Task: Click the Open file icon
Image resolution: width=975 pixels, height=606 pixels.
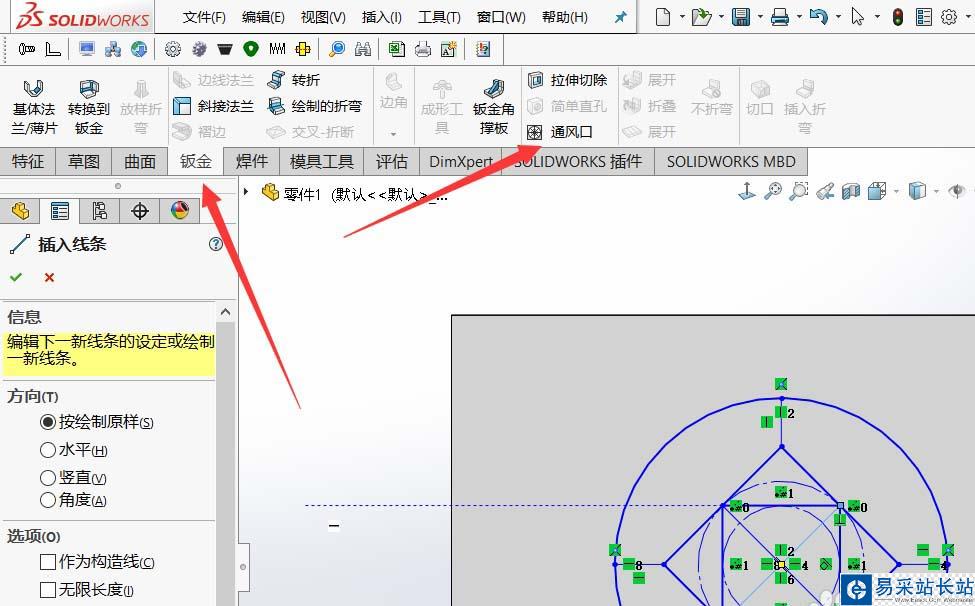Action: point(701,17)
